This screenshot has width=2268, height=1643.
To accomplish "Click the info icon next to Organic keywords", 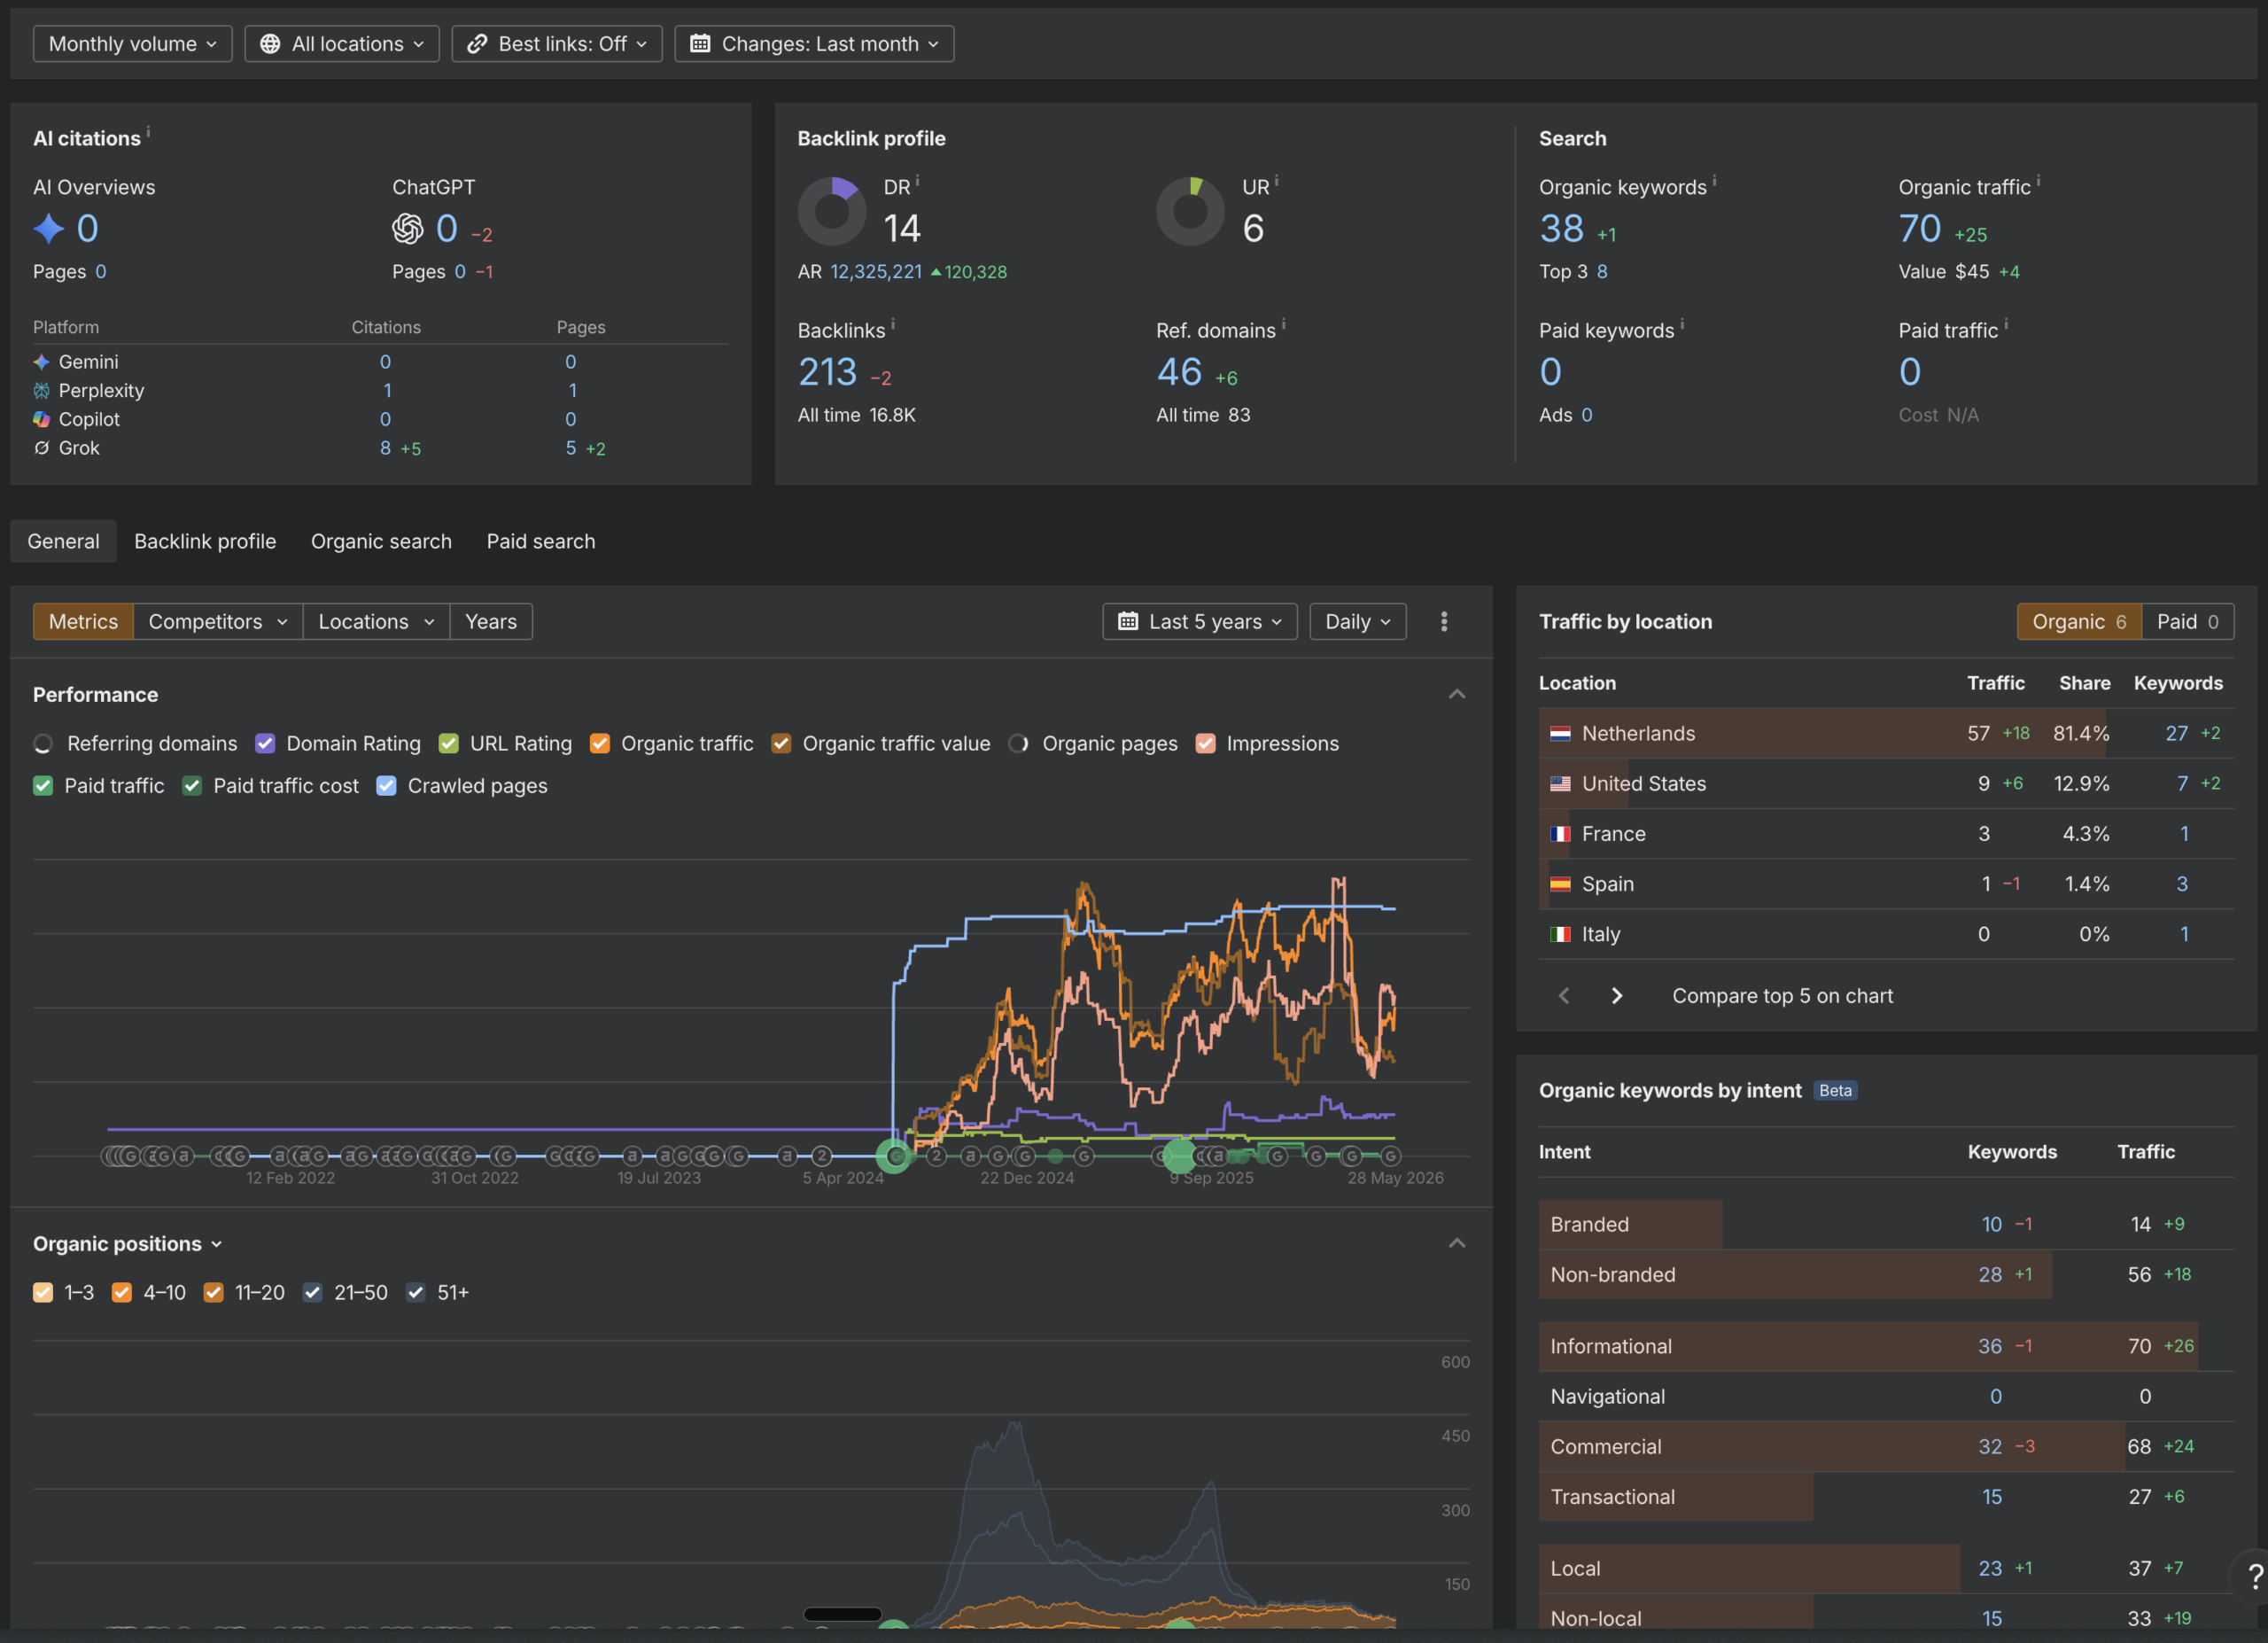I will pyautogui.click(x=1714, y=182).
